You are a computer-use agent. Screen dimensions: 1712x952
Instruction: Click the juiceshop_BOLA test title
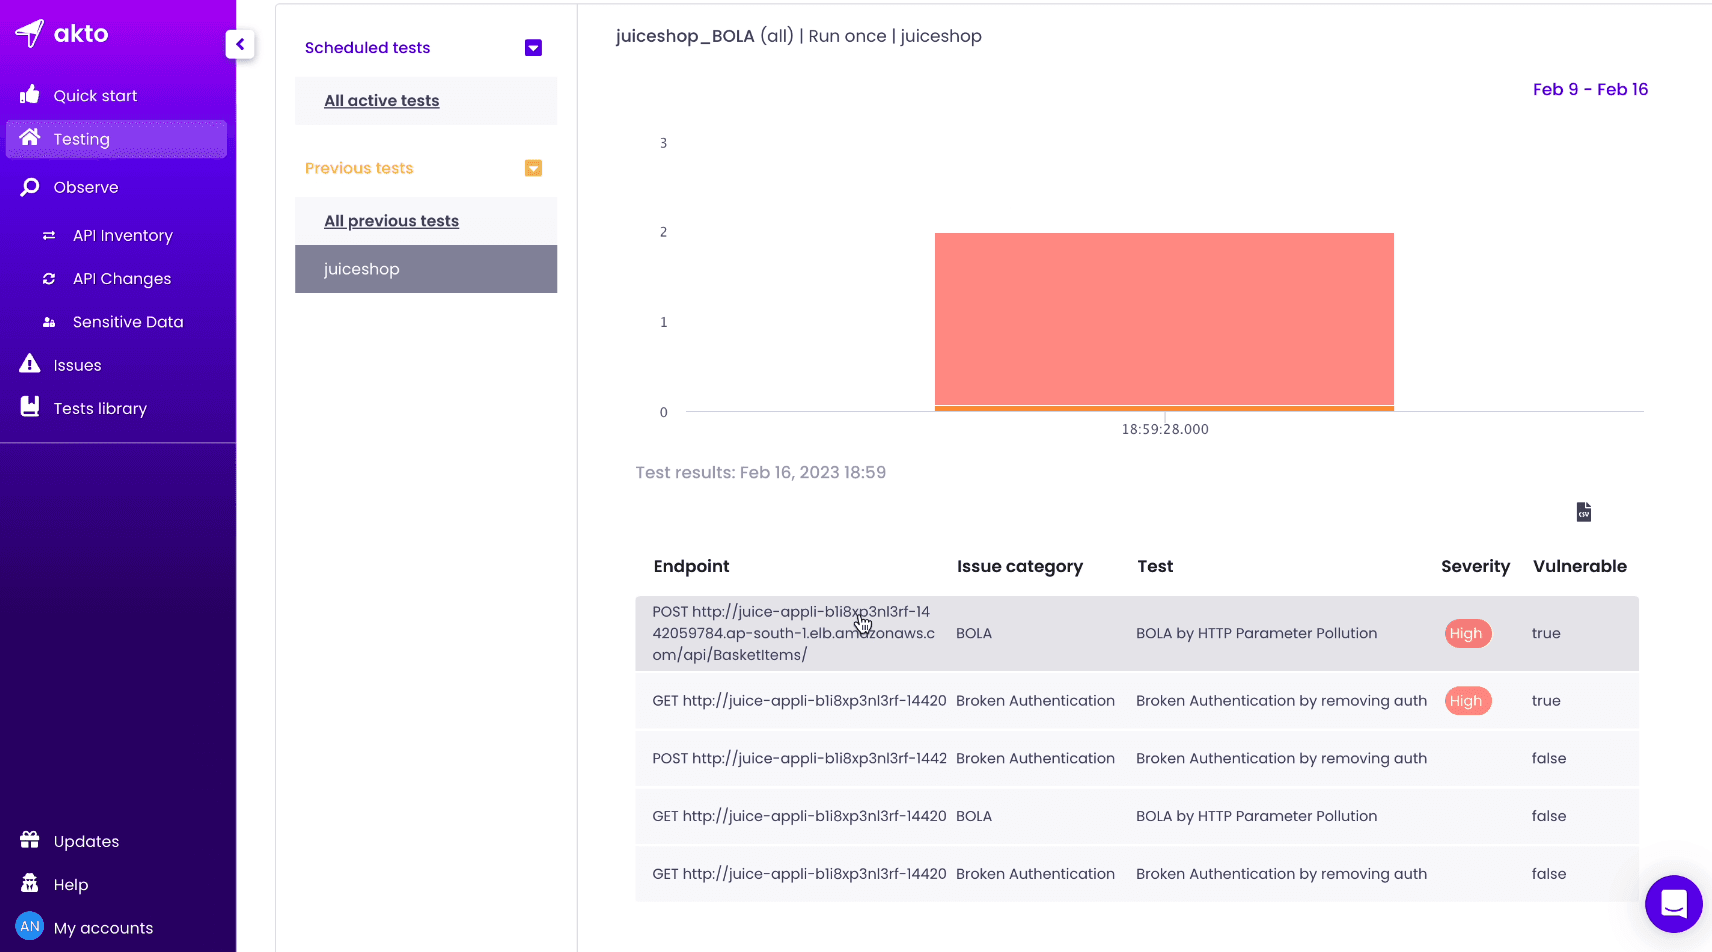685,36
